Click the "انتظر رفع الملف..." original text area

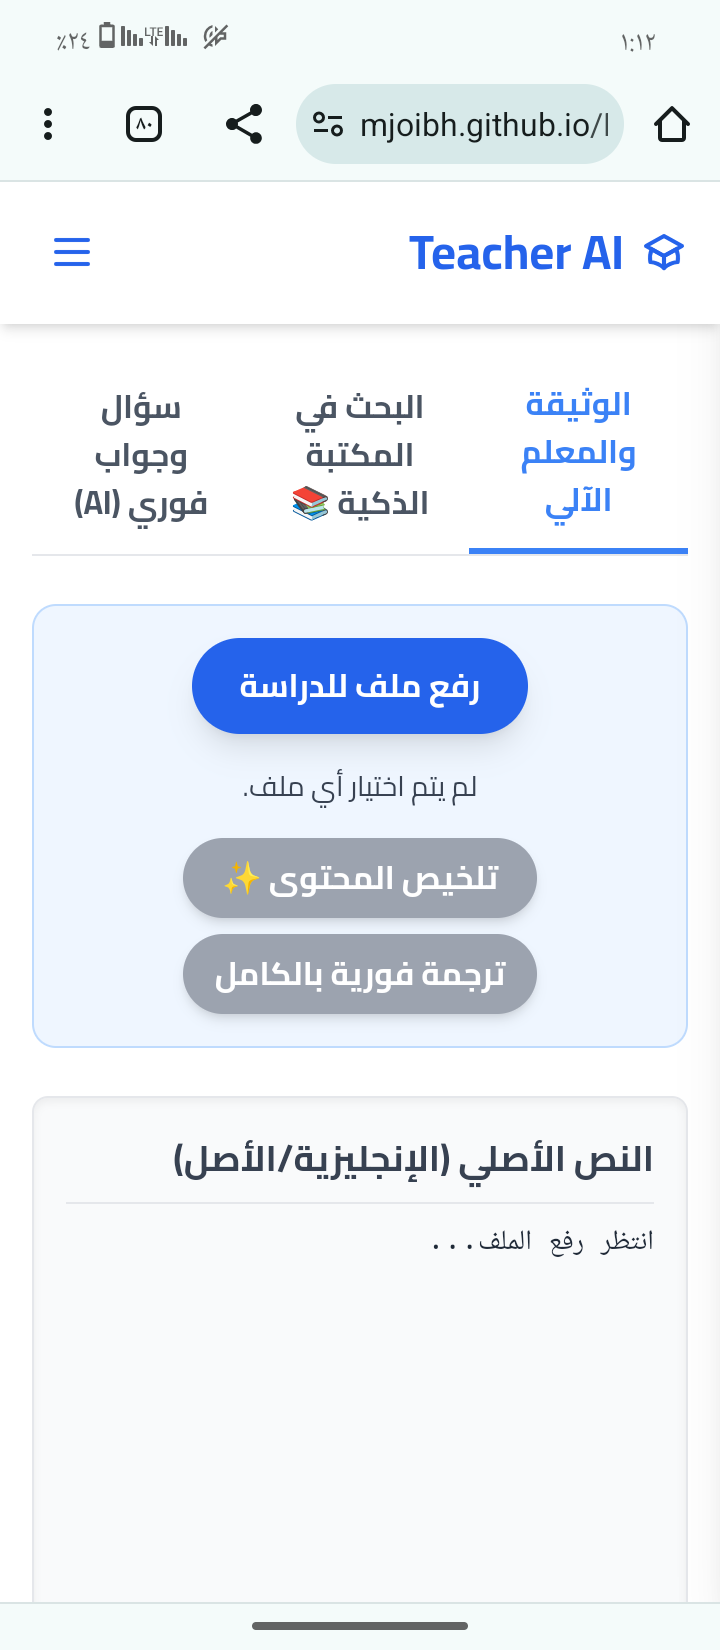360,1400
